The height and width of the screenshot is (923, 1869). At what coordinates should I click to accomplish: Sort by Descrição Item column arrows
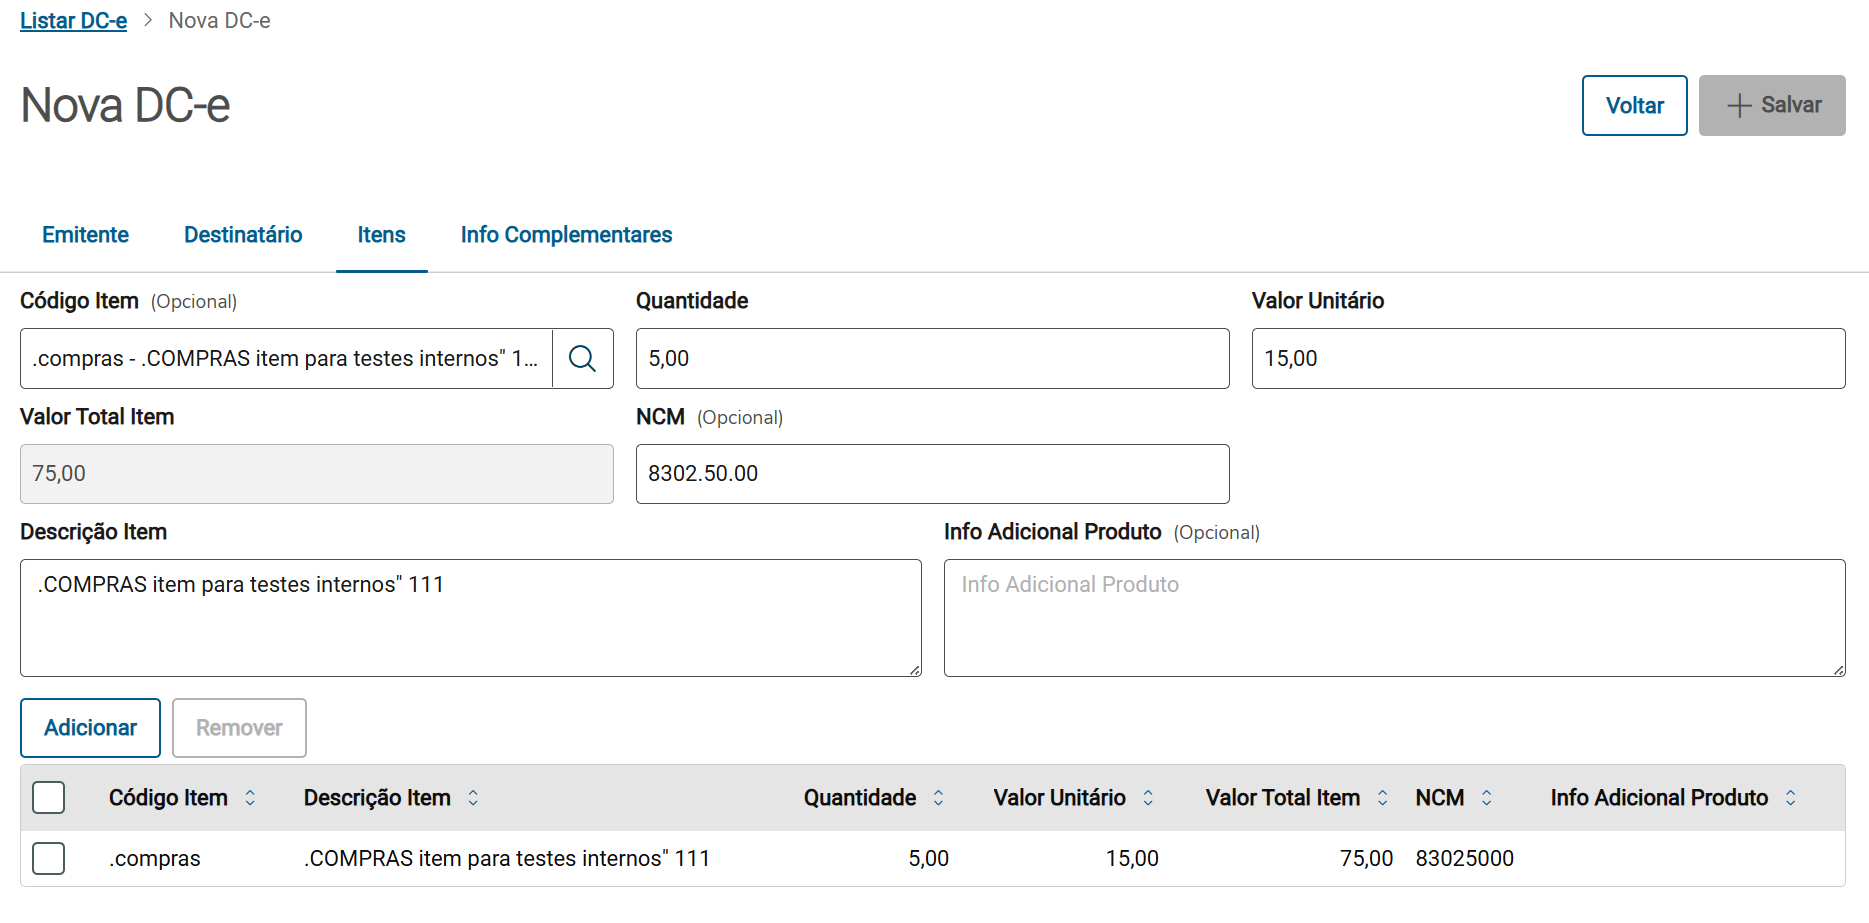[x=473, y=798]
